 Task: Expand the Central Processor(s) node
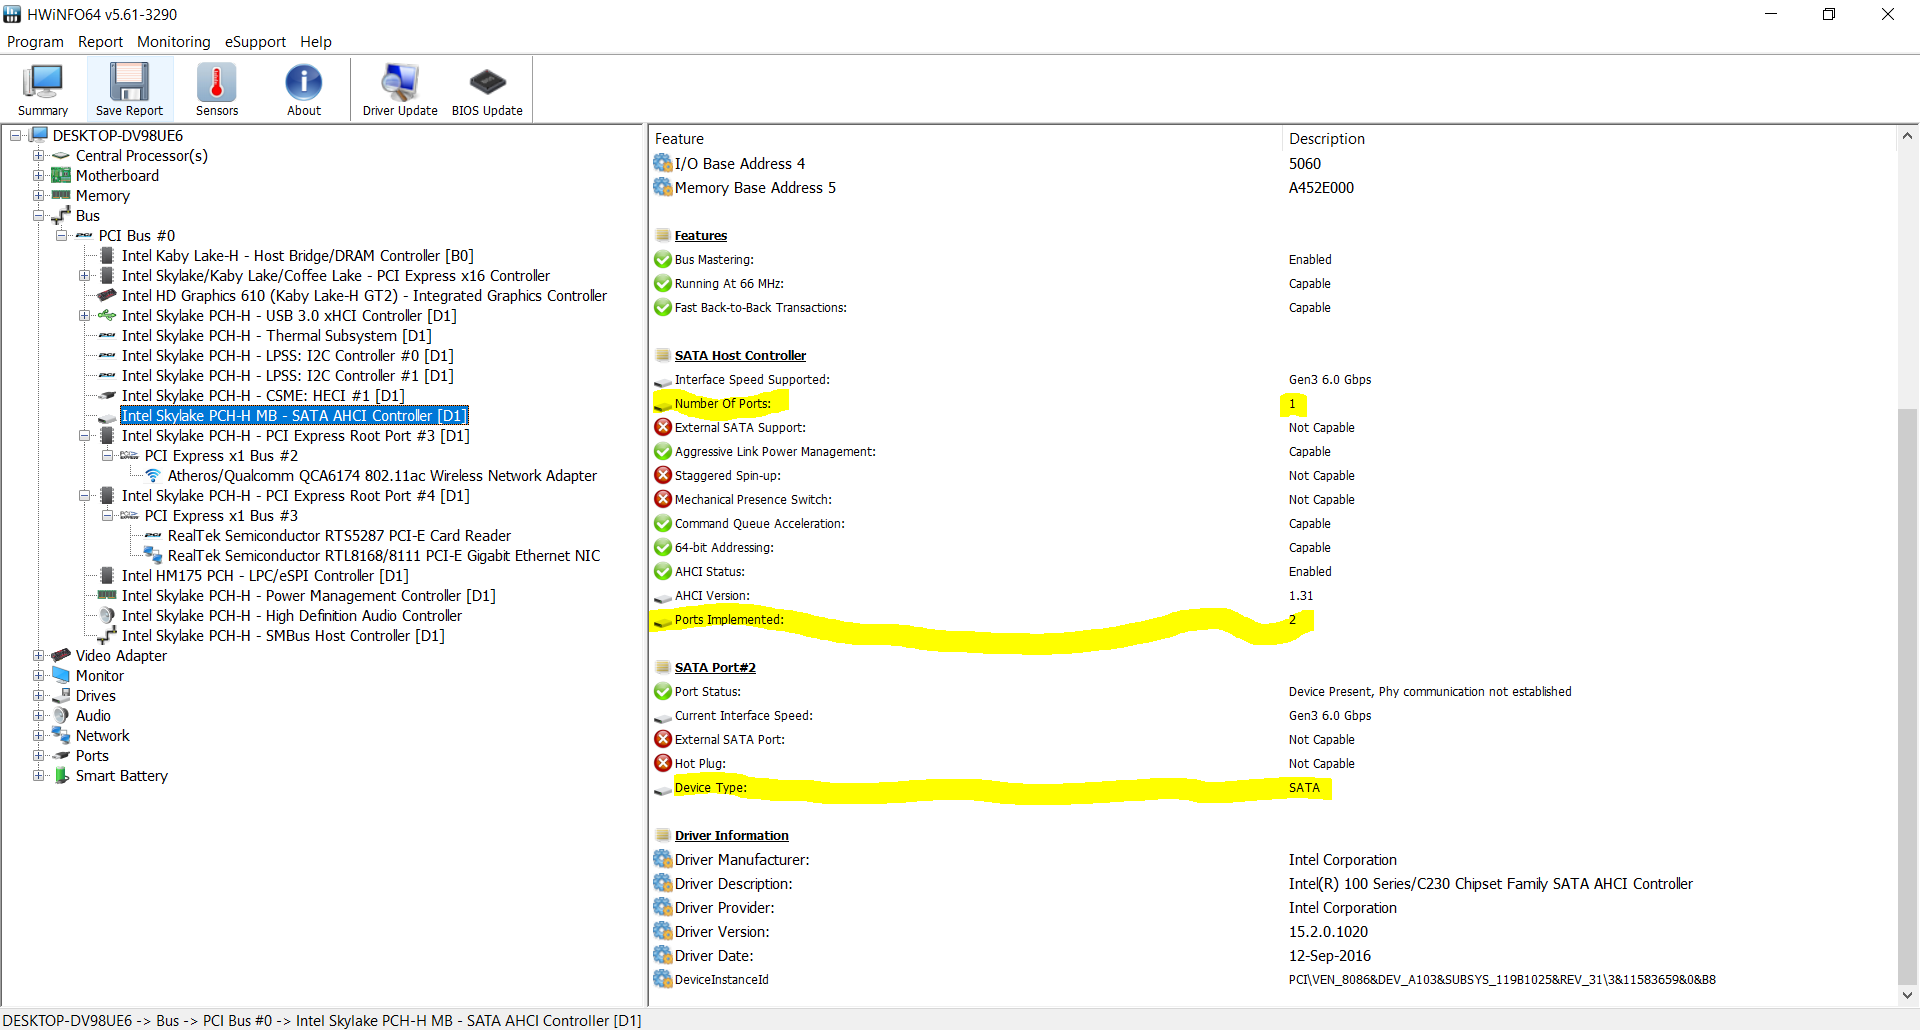[38, 156]
